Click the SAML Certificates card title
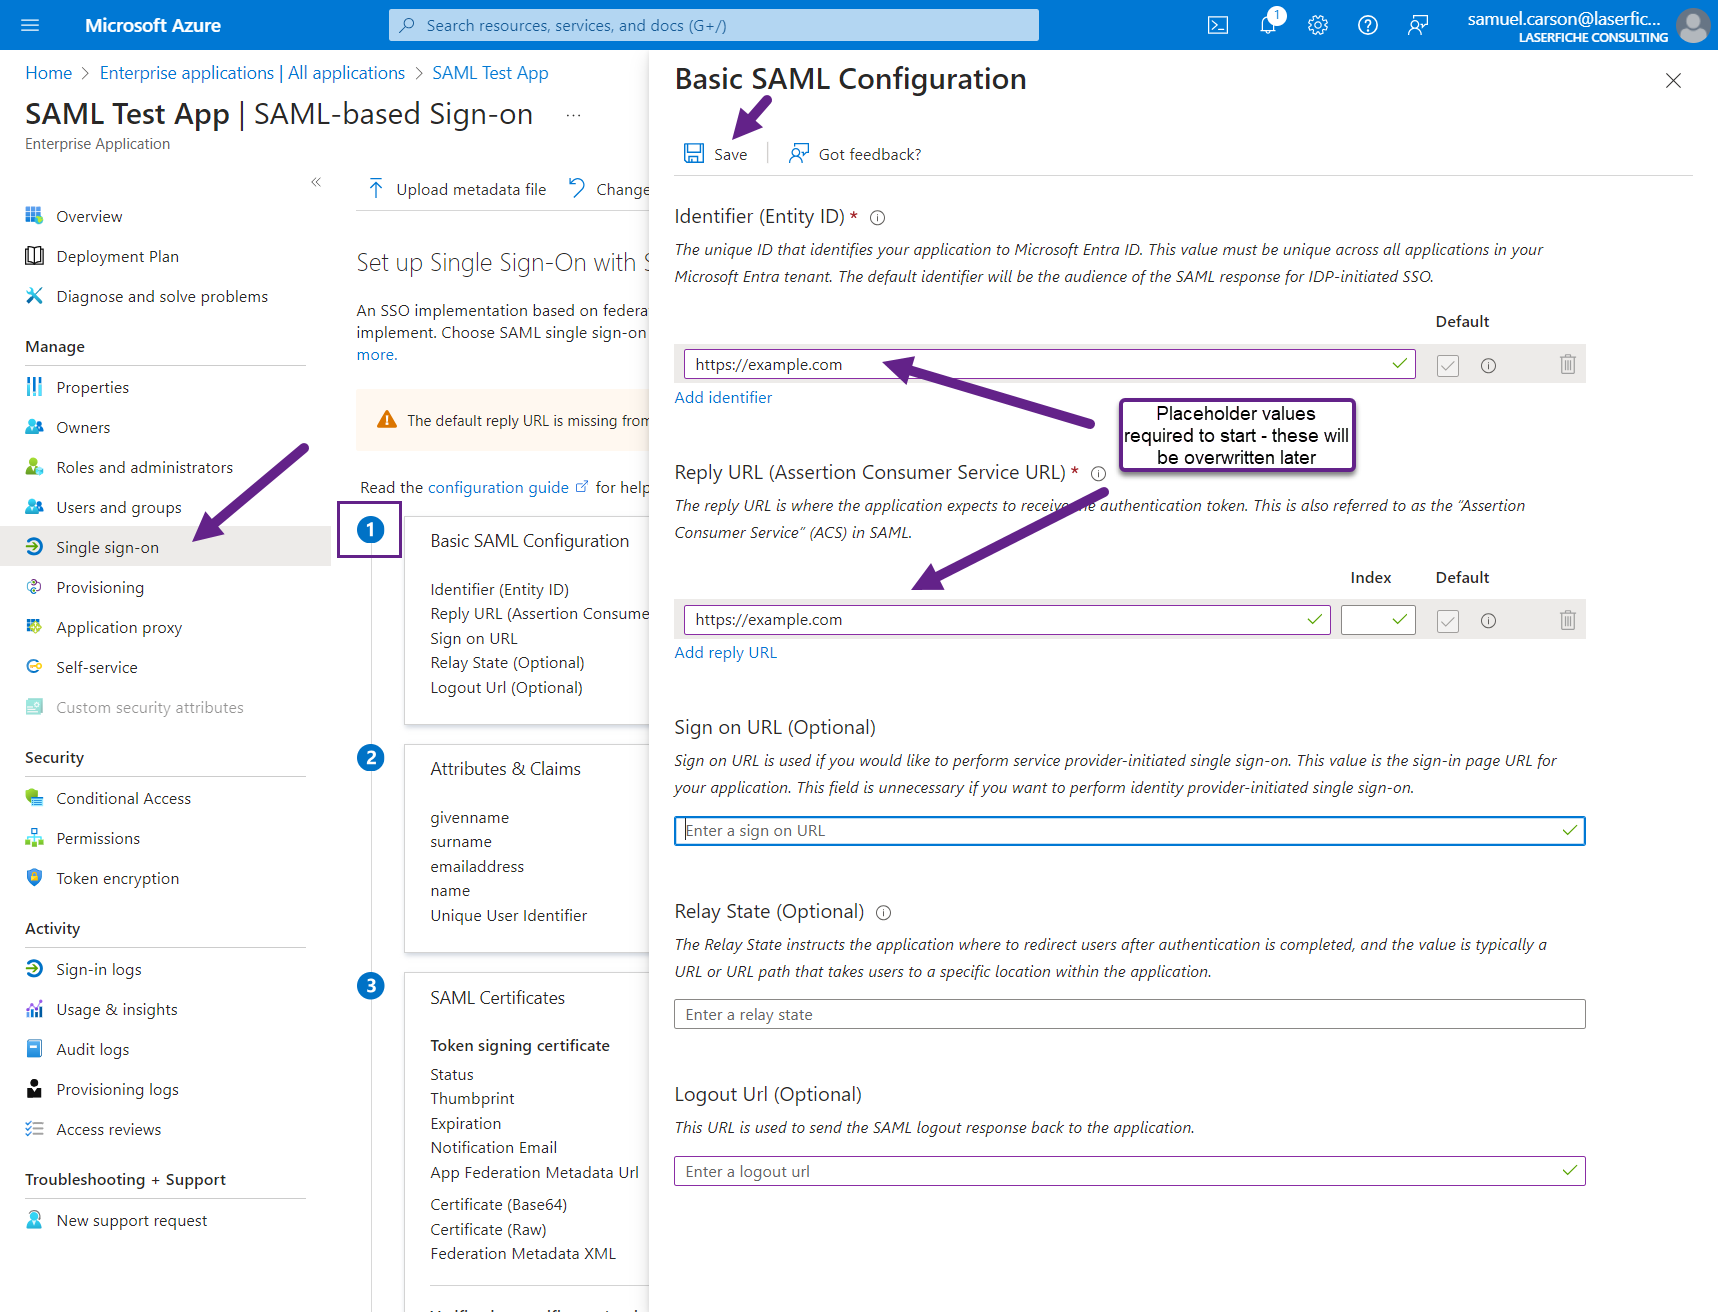Image resolution: width=1718 pixels, height=1312 pixels. click(x=497, y=998)
